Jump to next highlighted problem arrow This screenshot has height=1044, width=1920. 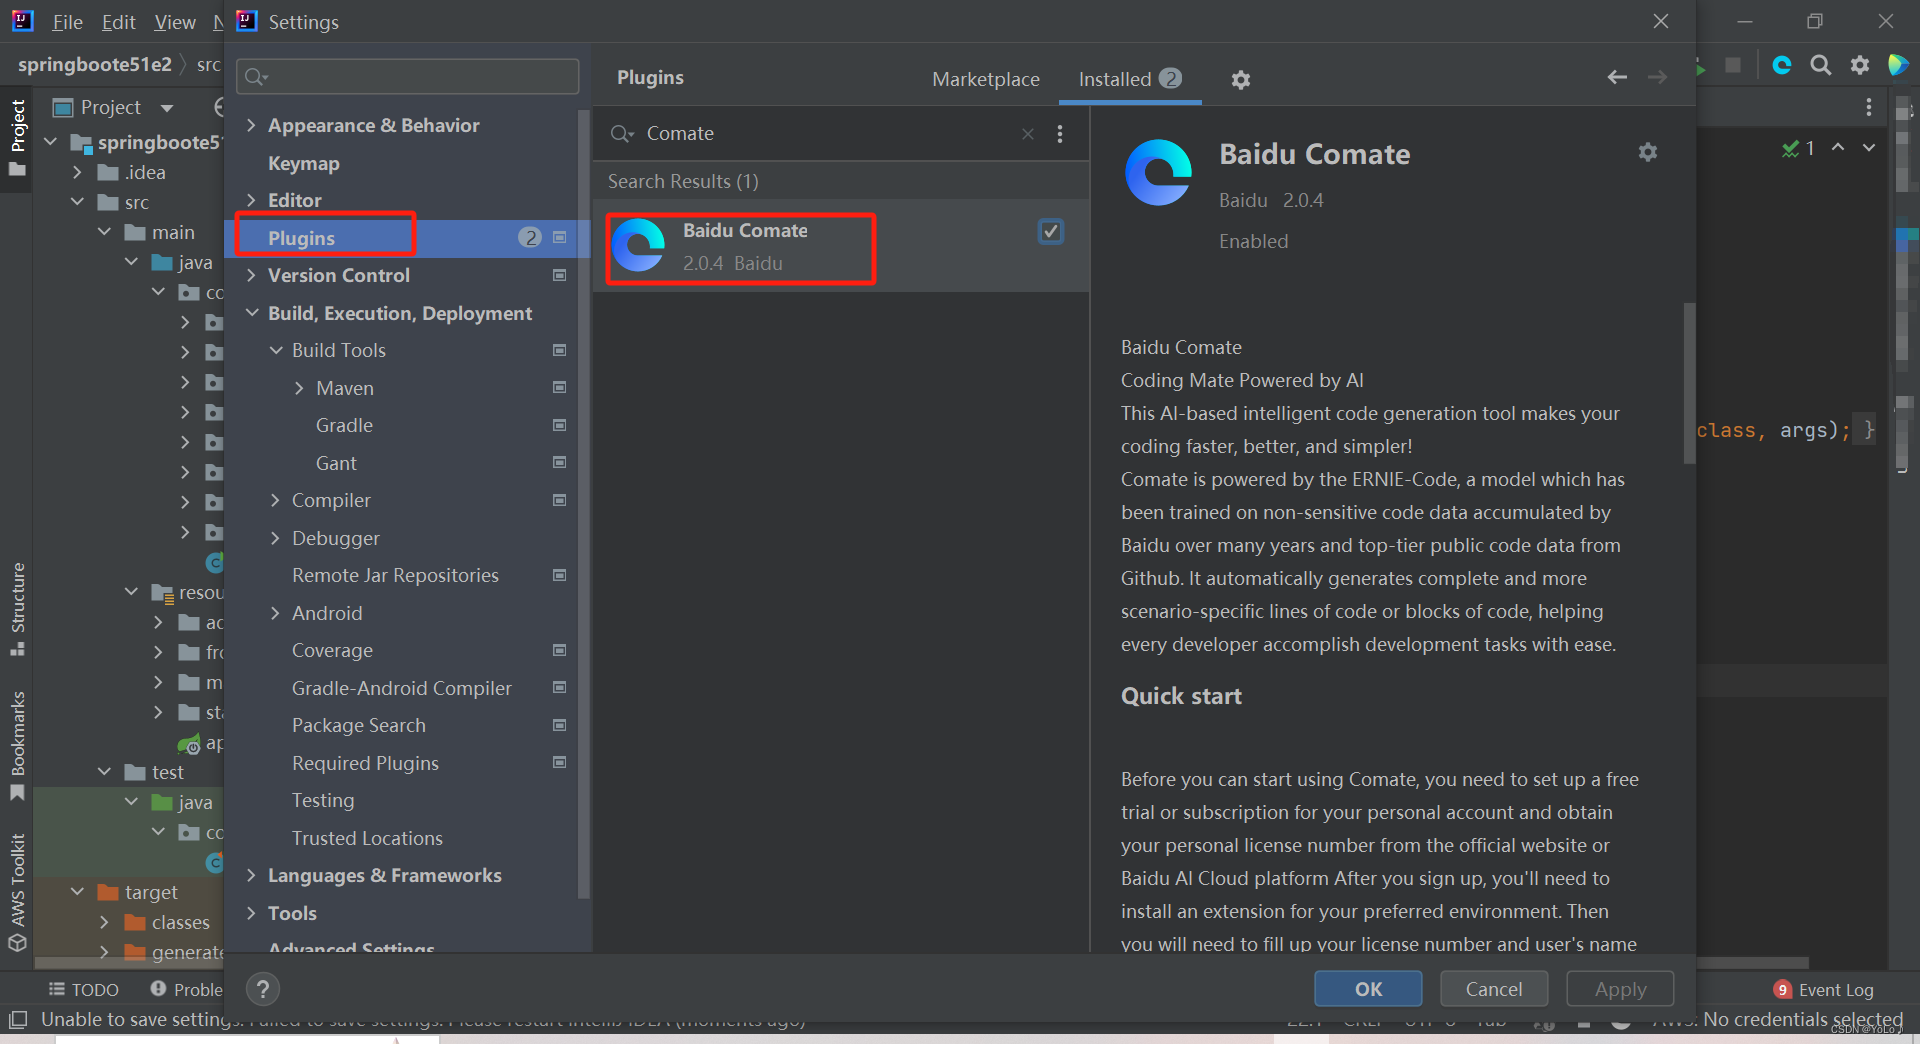[x=1868, y=148]
